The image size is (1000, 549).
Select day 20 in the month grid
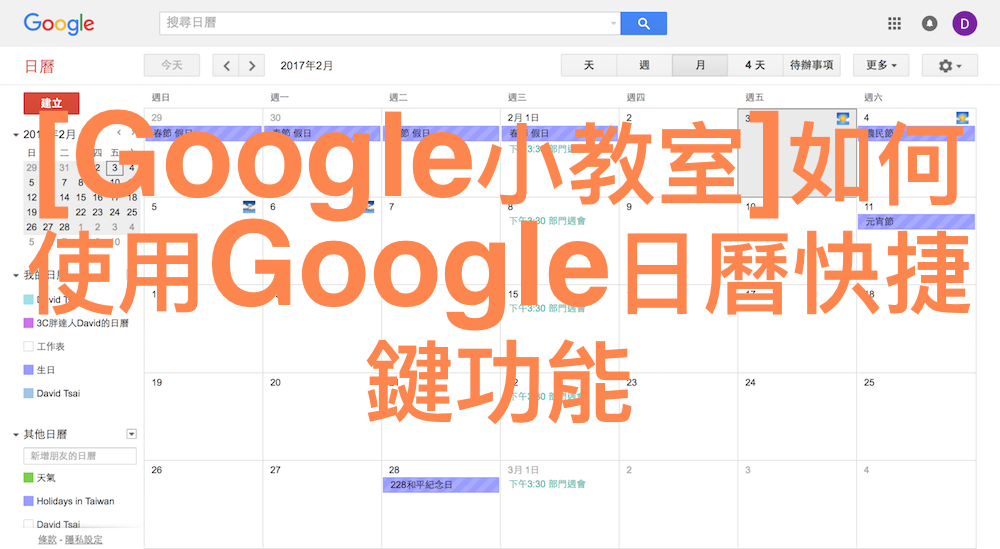(275, 383)
